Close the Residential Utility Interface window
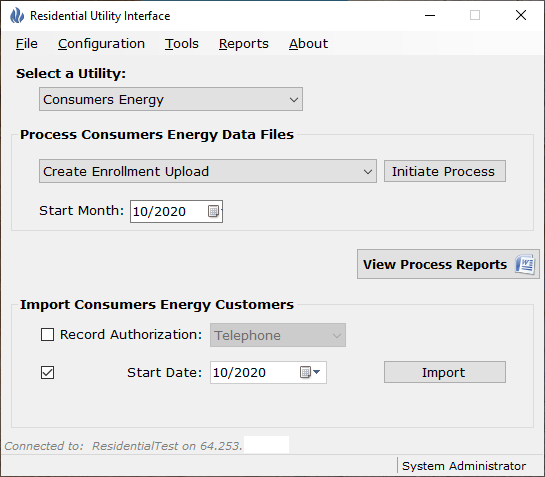 (521, 15)
